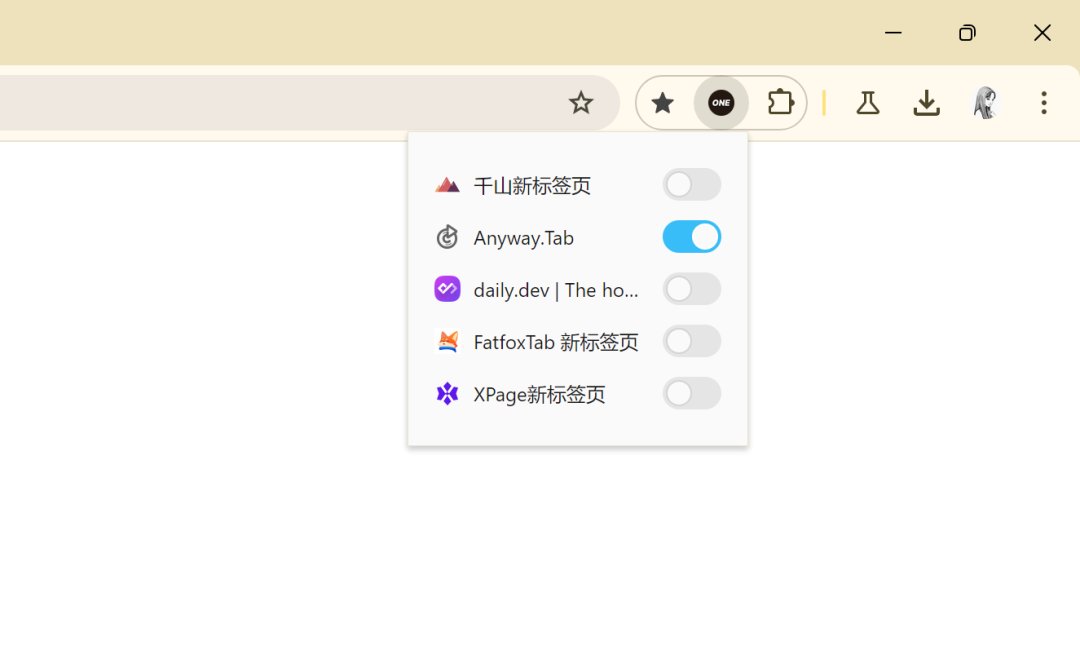Enable the 千山新标签页 toggle

pos(692,184)
